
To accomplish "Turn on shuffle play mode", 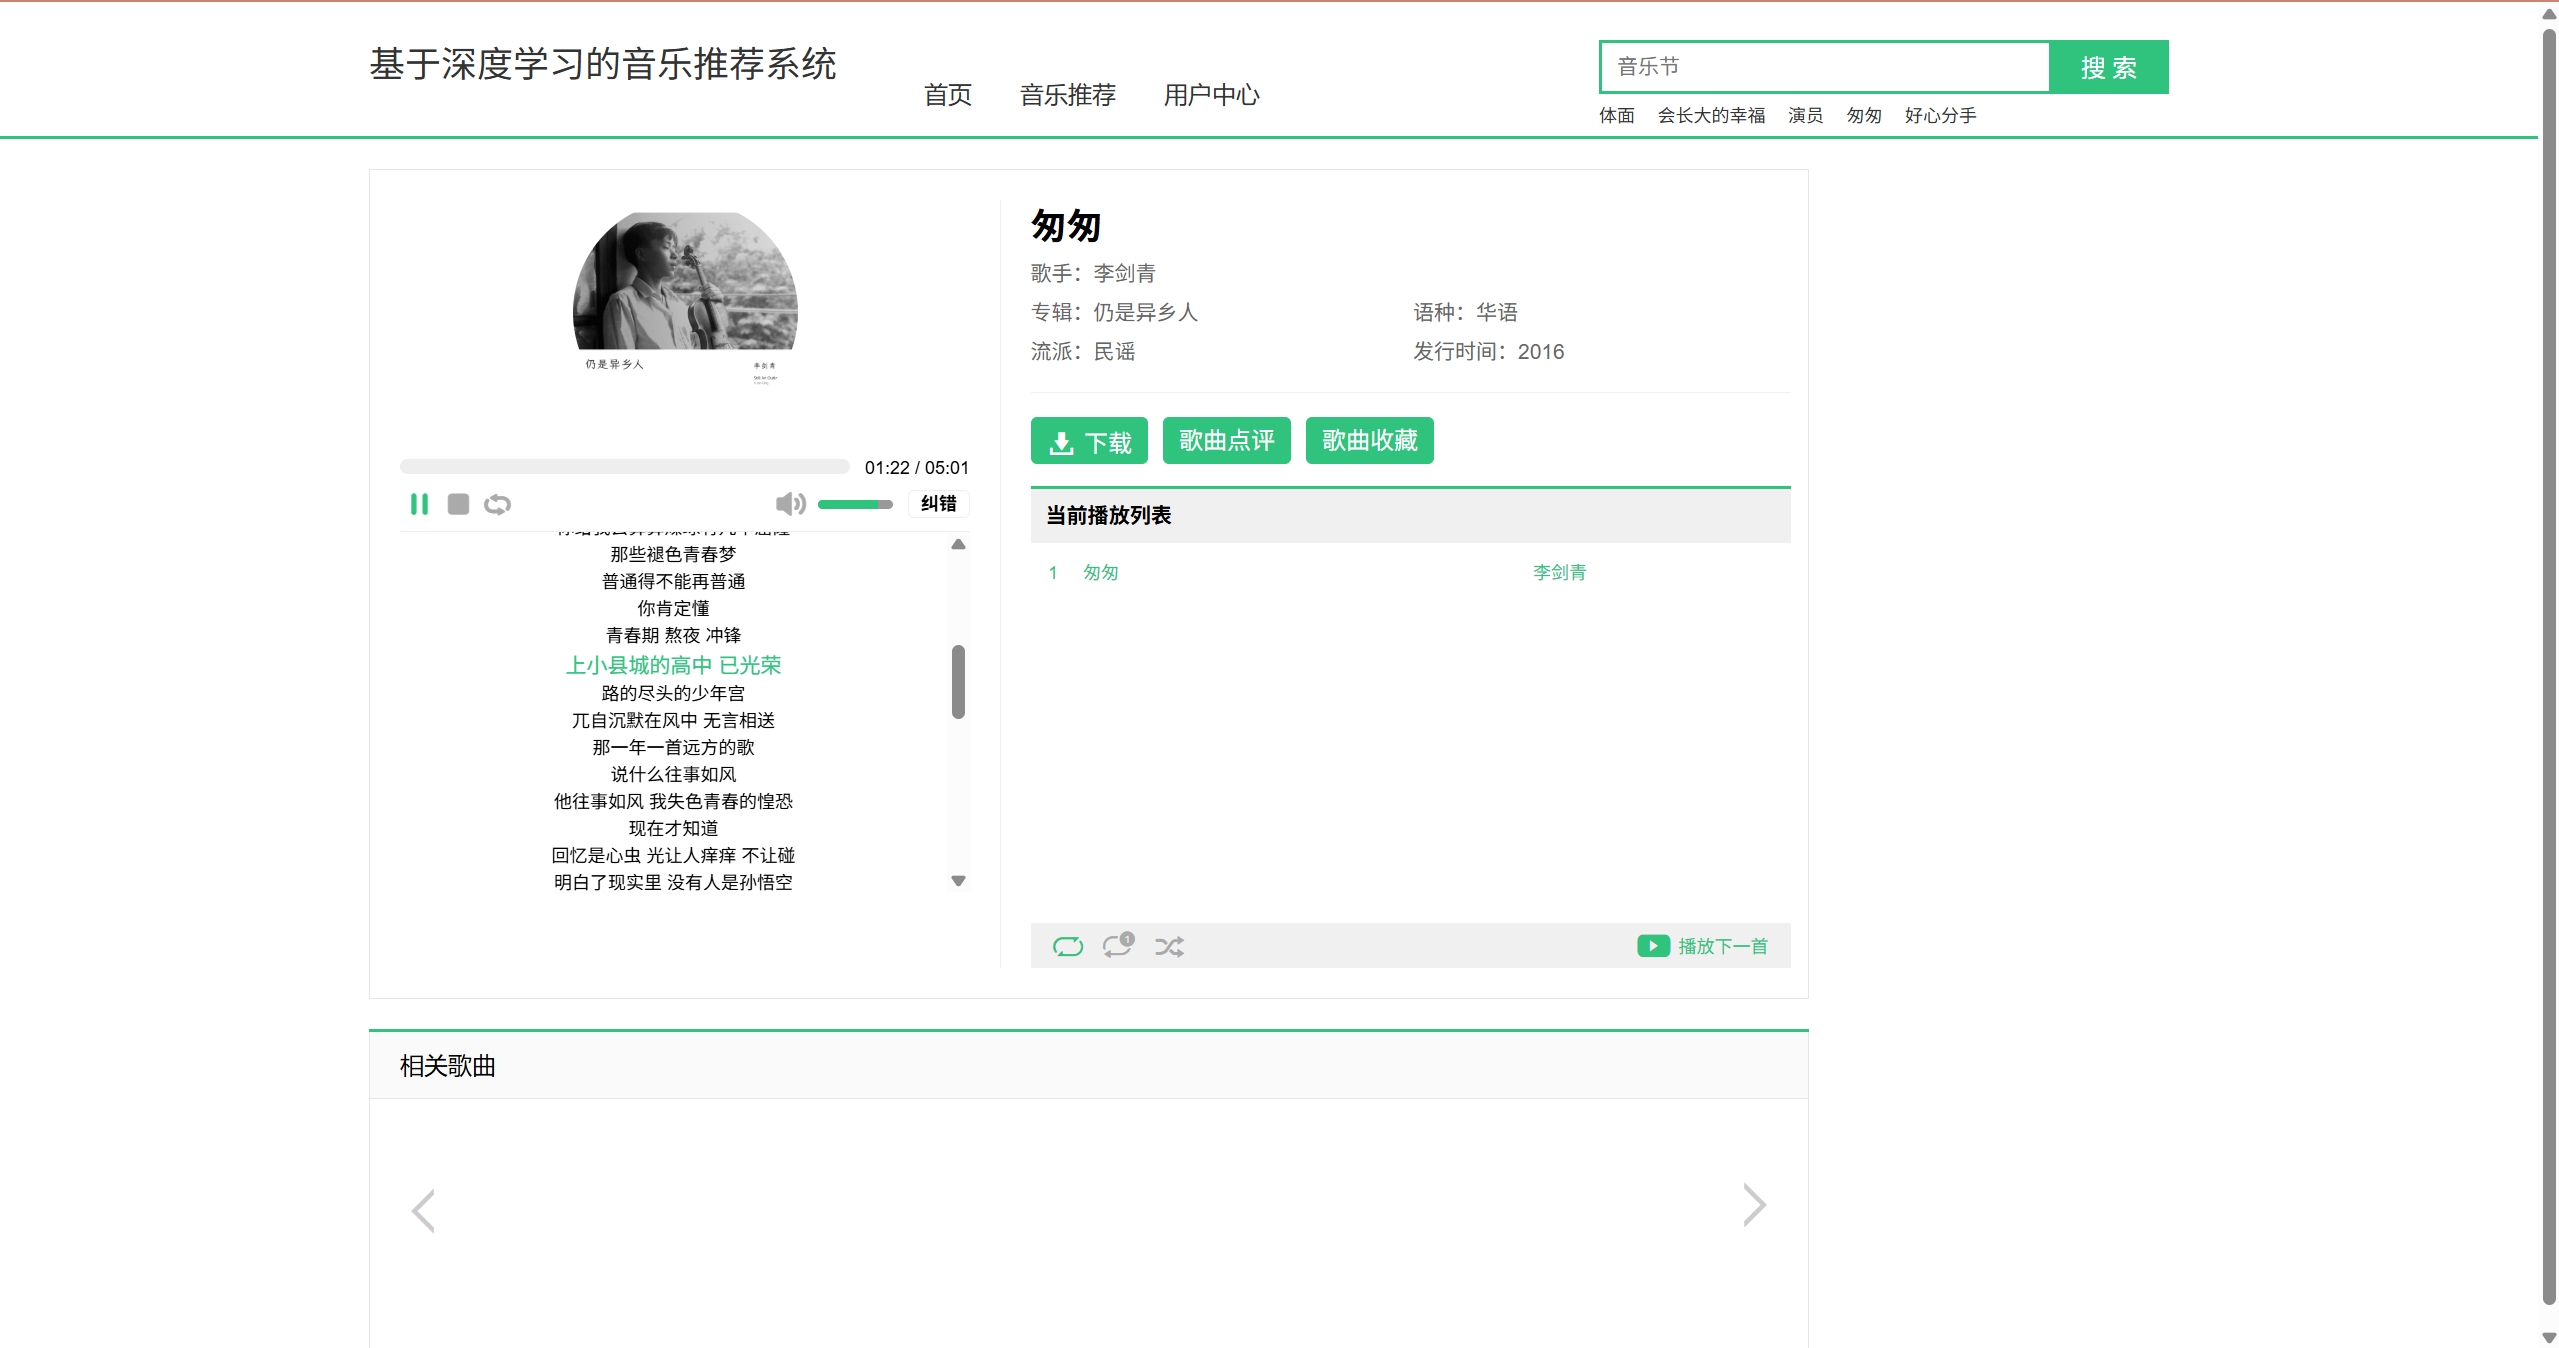I will (1169, 946).
